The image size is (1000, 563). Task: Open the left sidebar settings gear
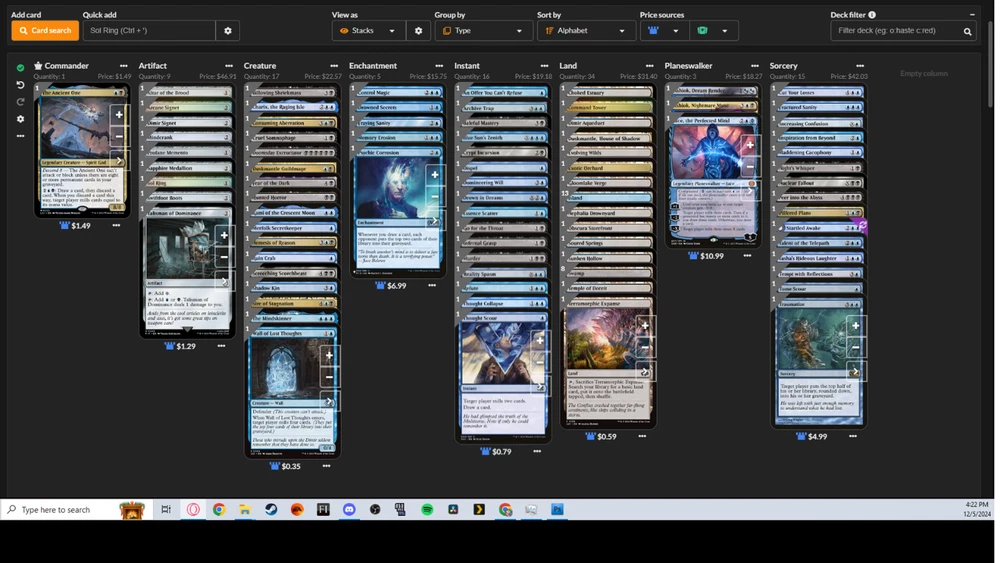pyautogui.click(x=20, y=119)
